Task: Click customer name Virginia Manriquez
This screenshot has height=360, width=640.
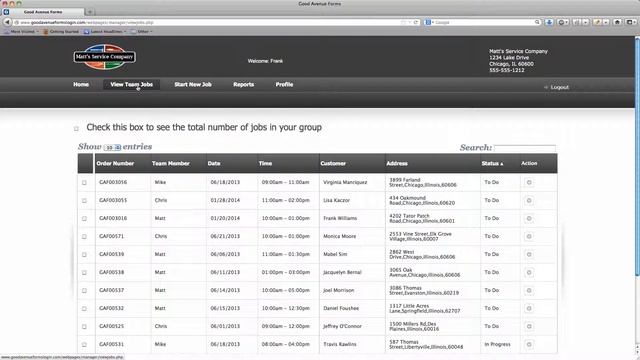Action: [345, 182]
